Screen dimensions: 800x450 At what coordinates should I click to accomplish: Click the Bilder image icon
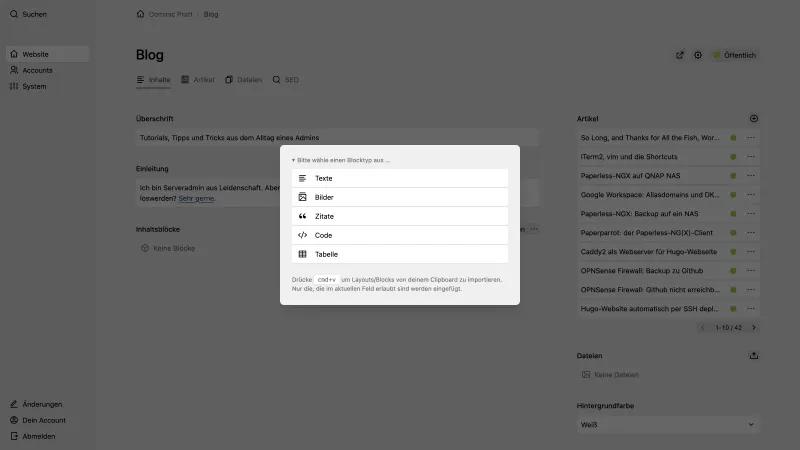303,197
